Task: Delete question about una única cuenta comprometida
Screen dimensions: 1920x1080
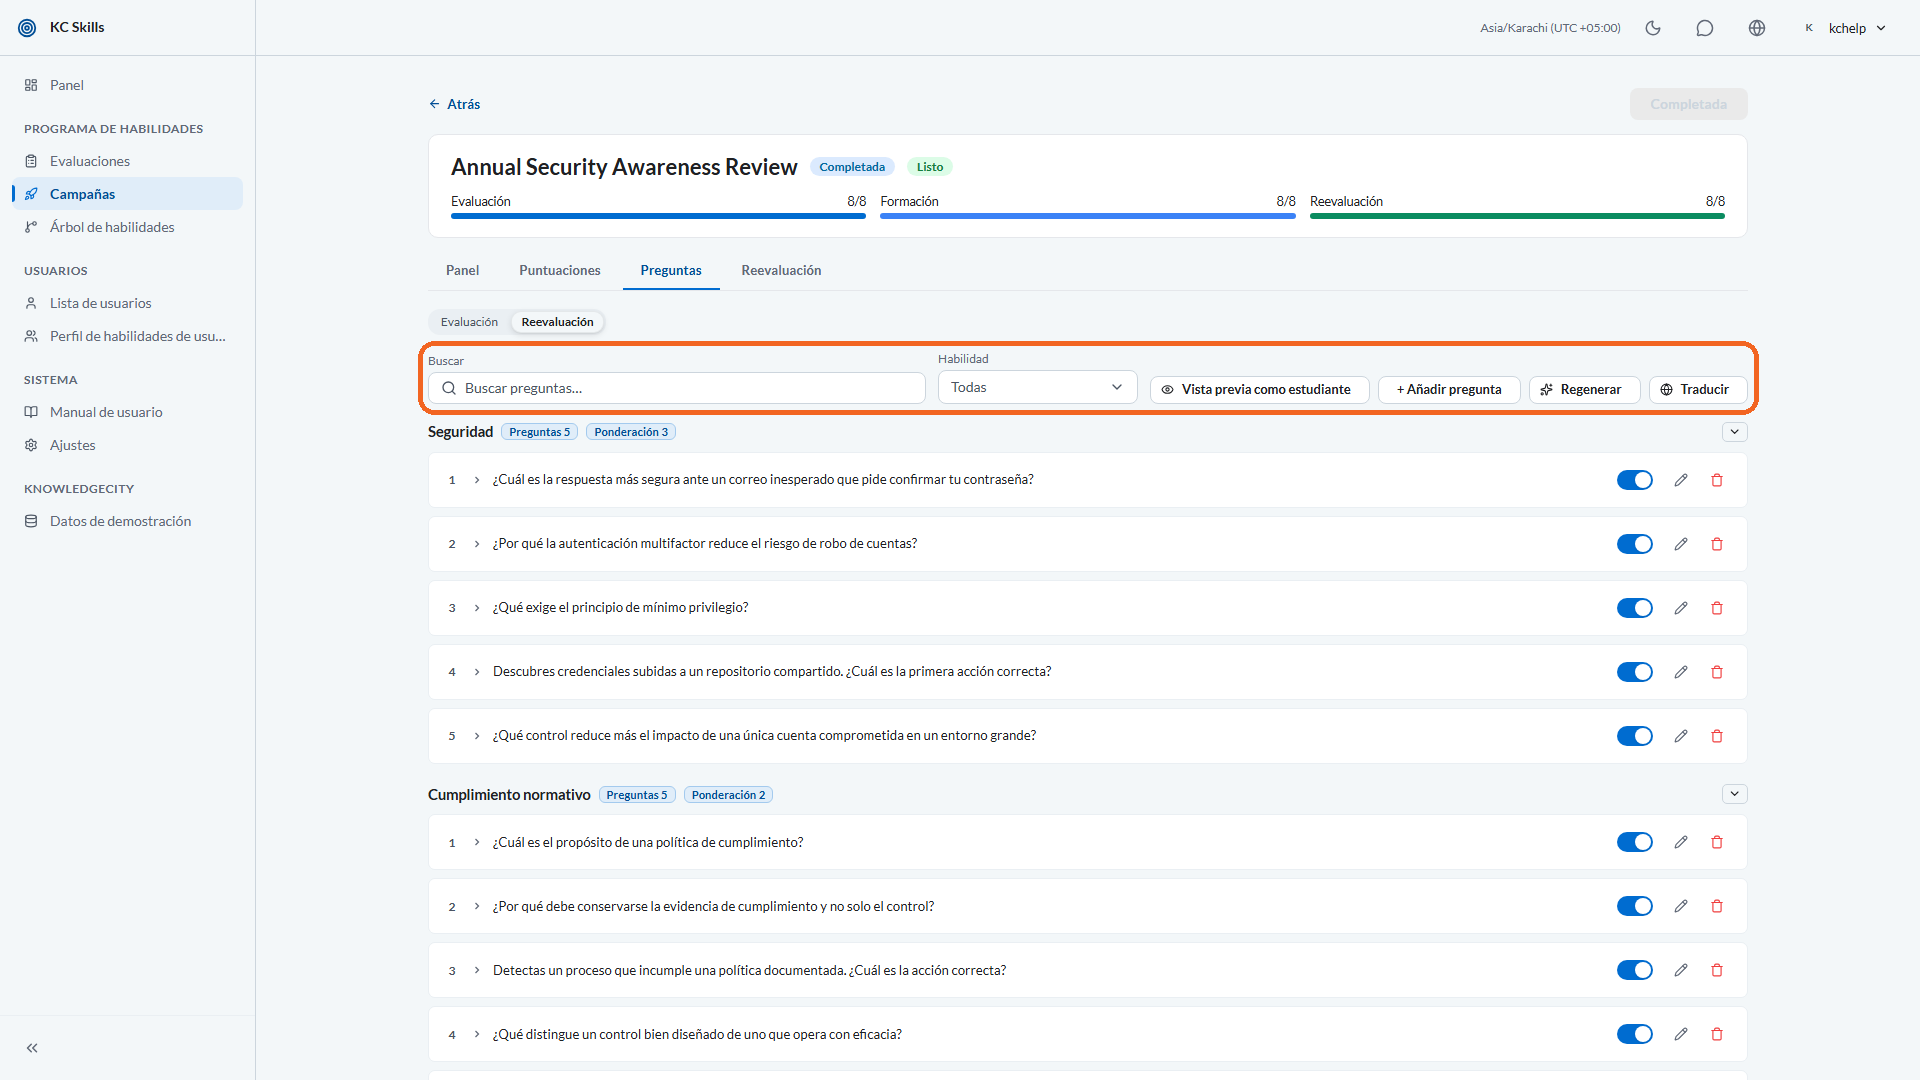Action: (1717, 736)
